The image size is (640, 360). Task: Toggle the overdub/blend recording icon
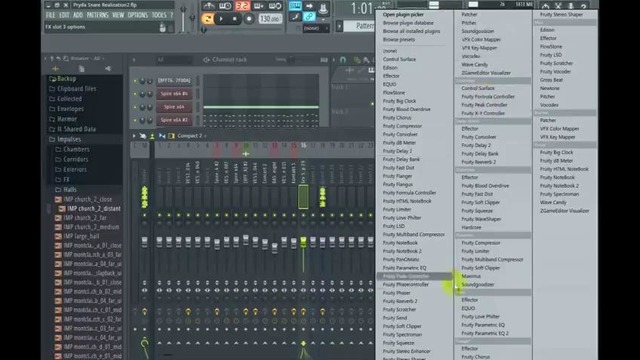[259, 6]
